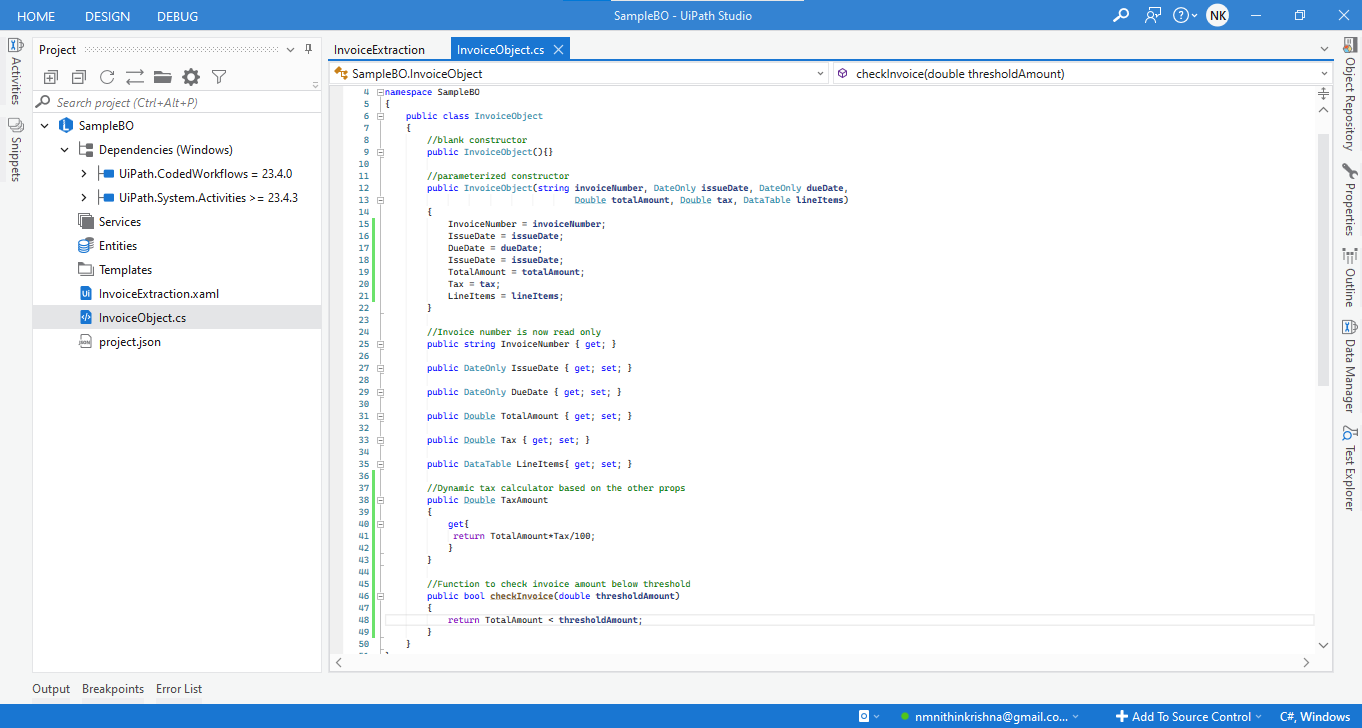
Task: Click the editor split view handle
Action: click(1323, 93)
